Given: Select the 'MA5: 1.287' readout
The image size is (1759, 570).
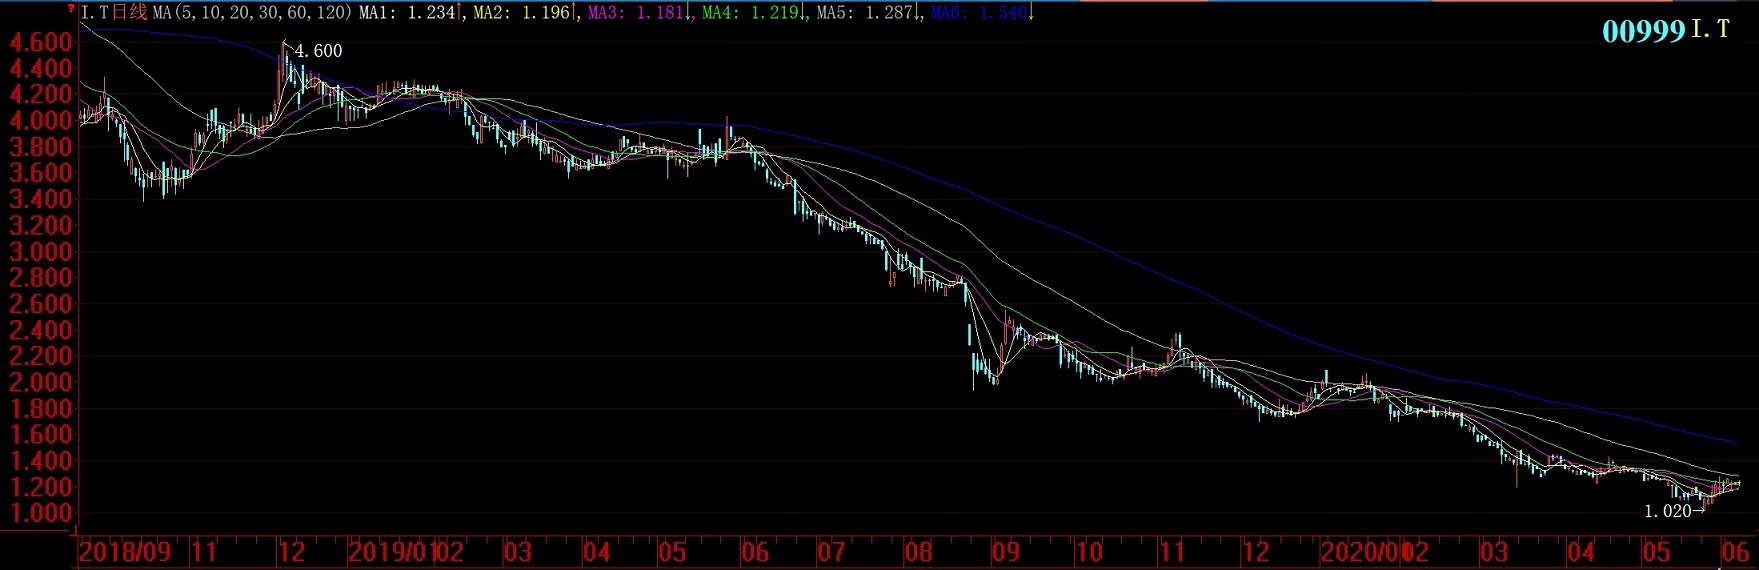Looking at the screenshot, I should (865, 12).
